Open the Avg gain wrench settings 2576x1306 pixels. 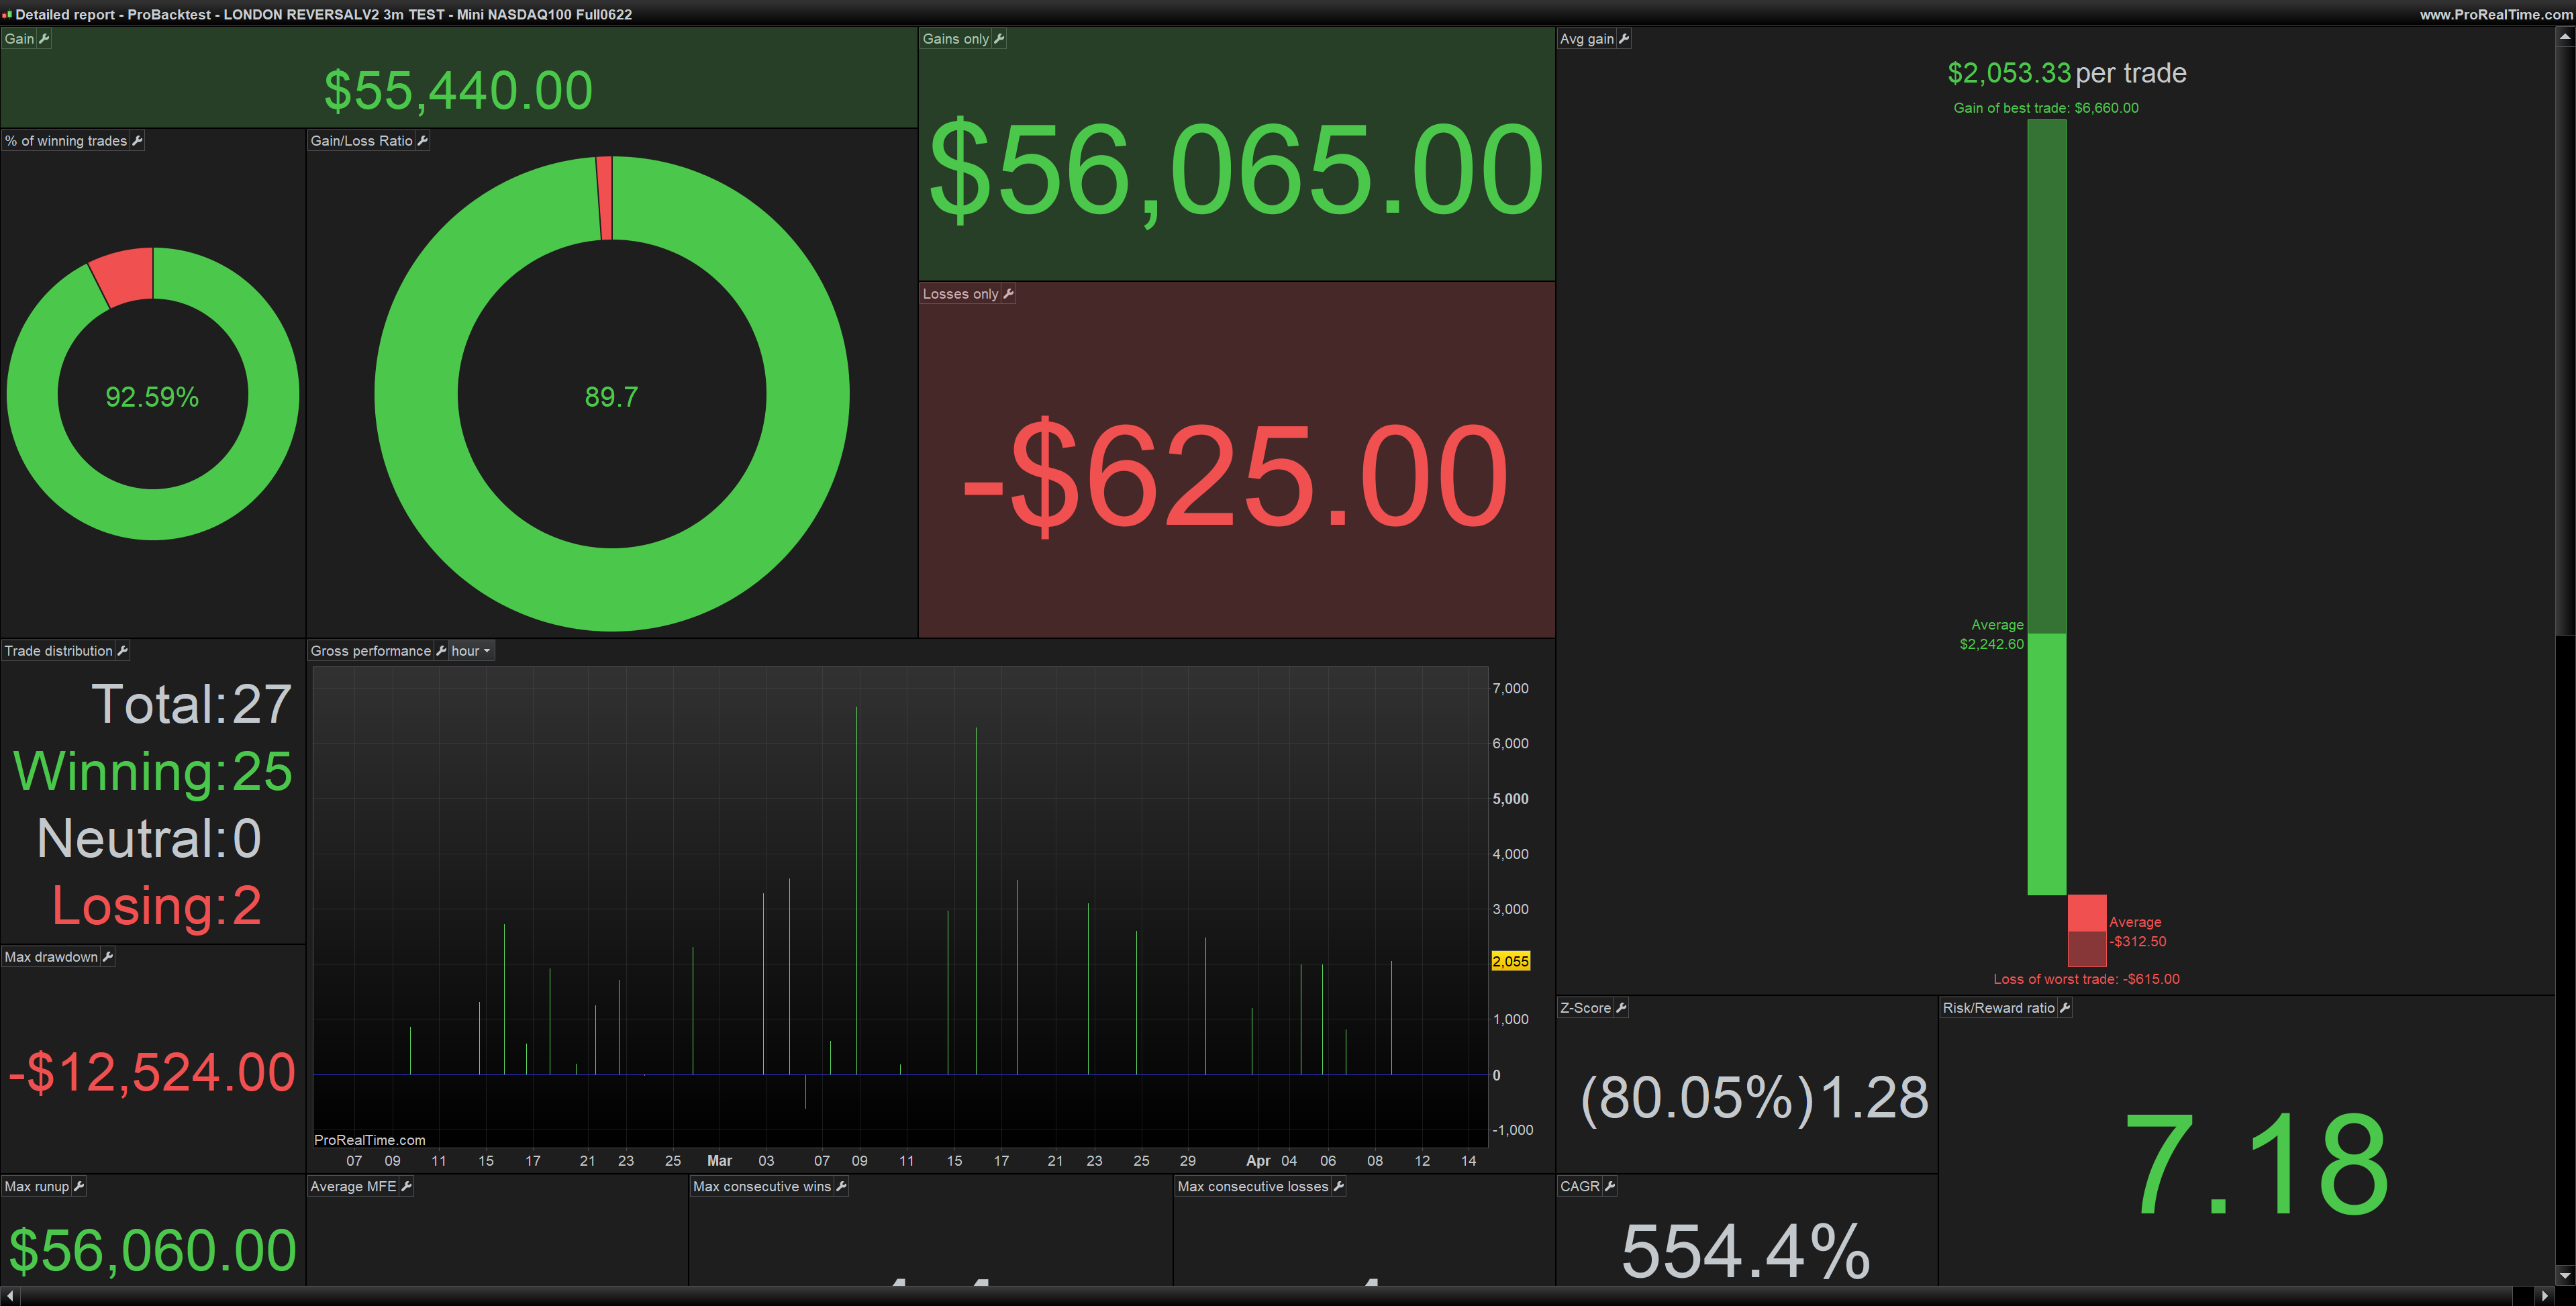[1623, 39]
